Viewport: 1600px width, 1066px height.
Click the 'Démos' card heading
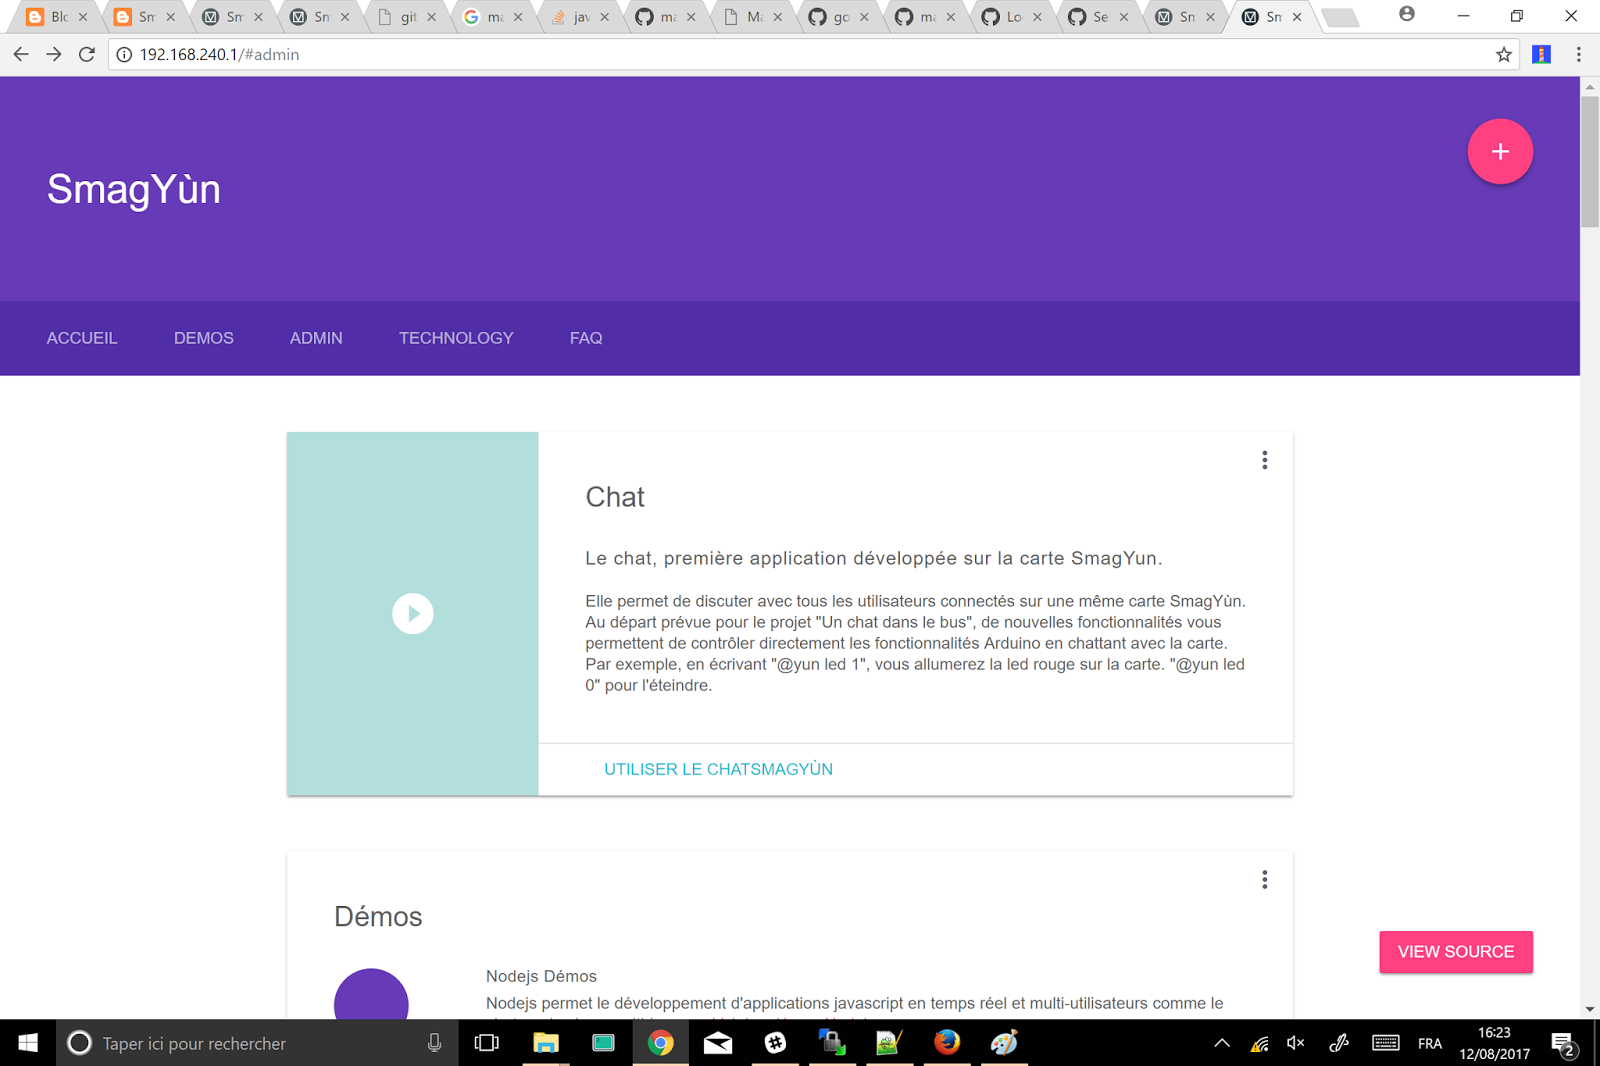pyautogui.click(x=378, y=916)
